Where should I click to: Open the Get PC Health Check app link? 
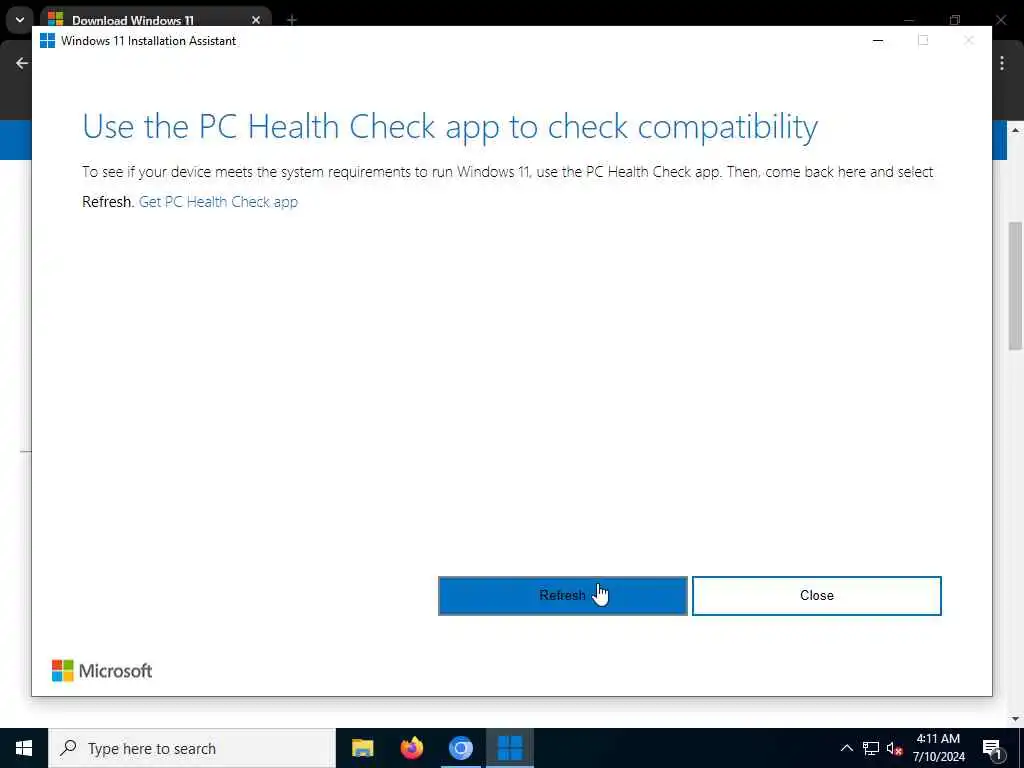(218, 202)
